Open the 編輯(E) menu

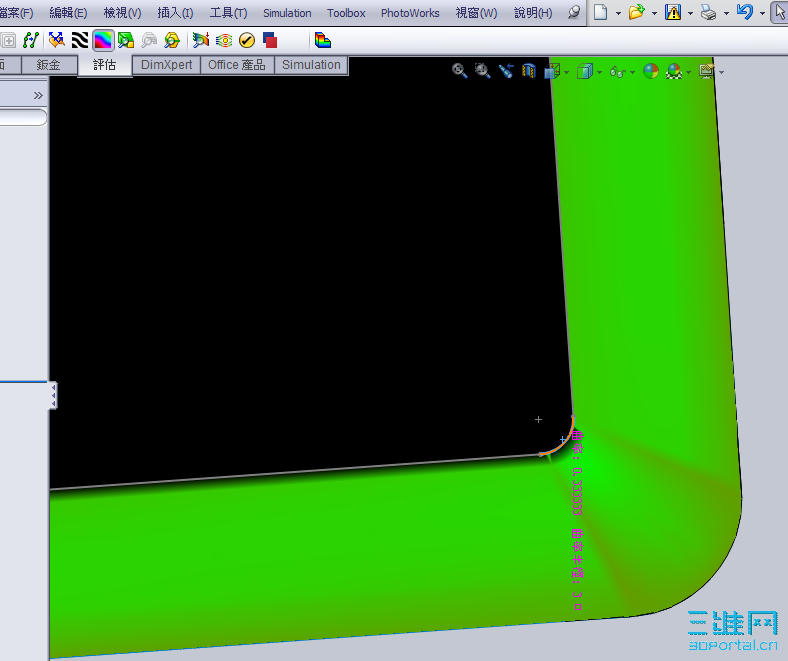[x=68, y=13]
